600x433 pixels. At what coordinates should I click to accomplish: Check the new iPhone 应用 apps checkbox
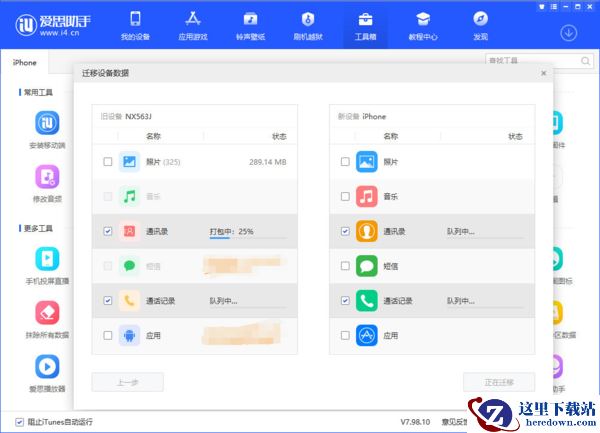click(345, 335)
